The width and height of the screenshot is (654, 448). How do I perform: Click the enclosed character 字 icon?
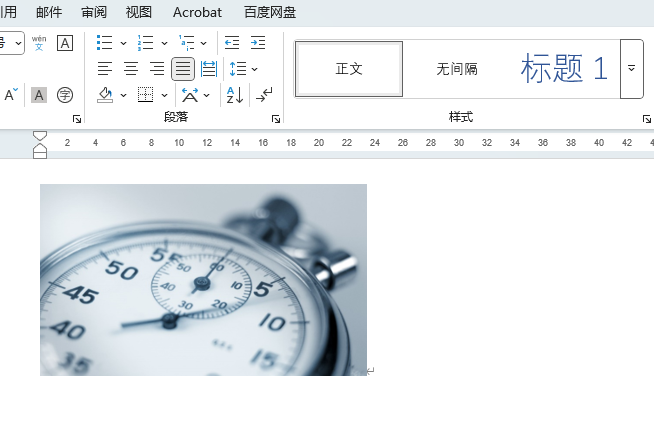pos(65,95)
